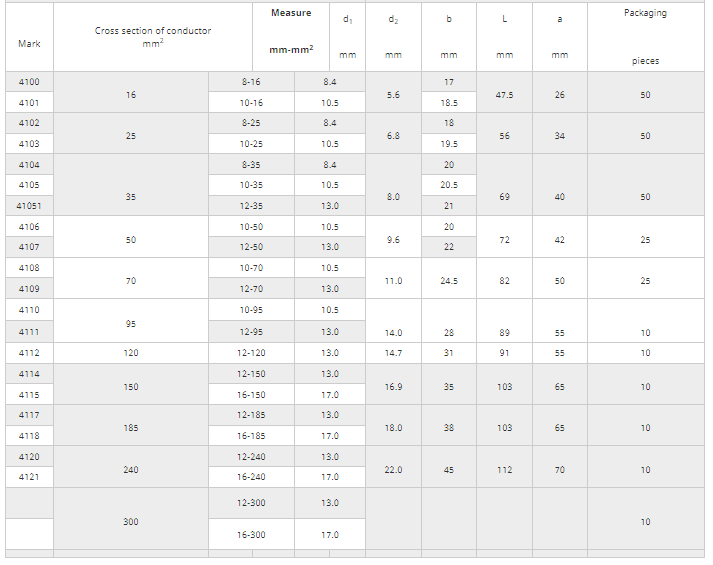Click the Mark column header
Image resolution: width=713 pixels, height=565 pixels.
point(29,44)
